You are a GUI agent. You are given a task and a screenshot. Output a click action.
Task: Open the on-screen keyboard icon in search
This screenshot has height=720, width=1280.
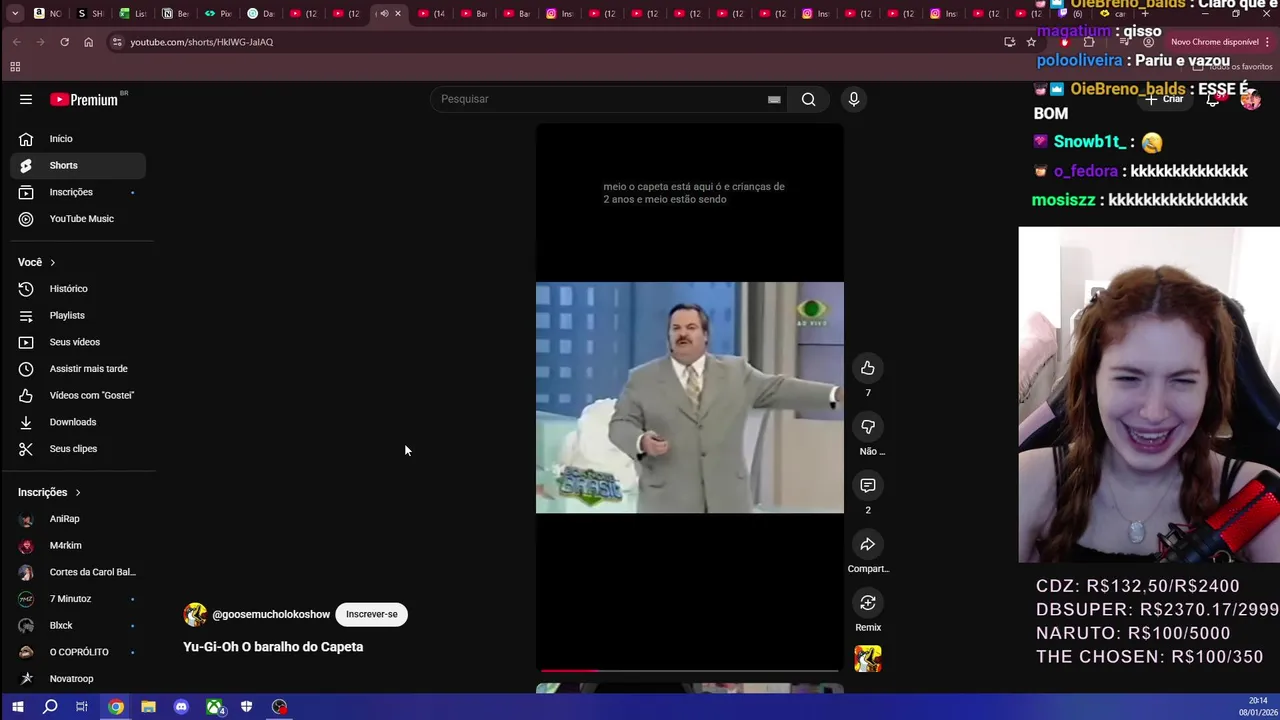coord(774,99)
